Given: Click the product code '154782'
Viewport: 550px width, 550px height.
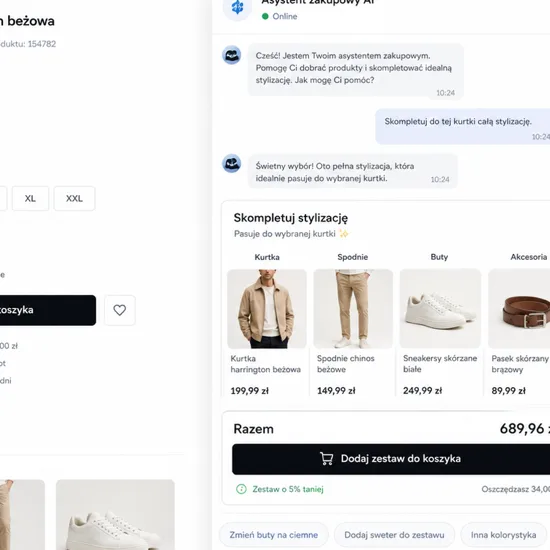Looking at the screenshot, I should click(42, 44).
